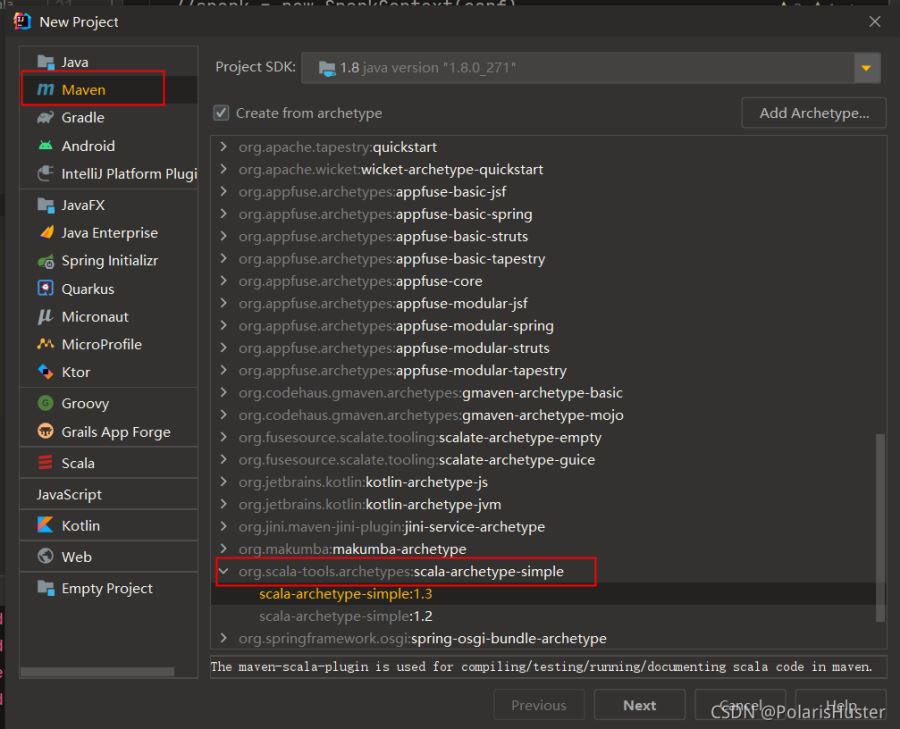Select scalate-archetype-guice archetype

[x=543, y=460]
